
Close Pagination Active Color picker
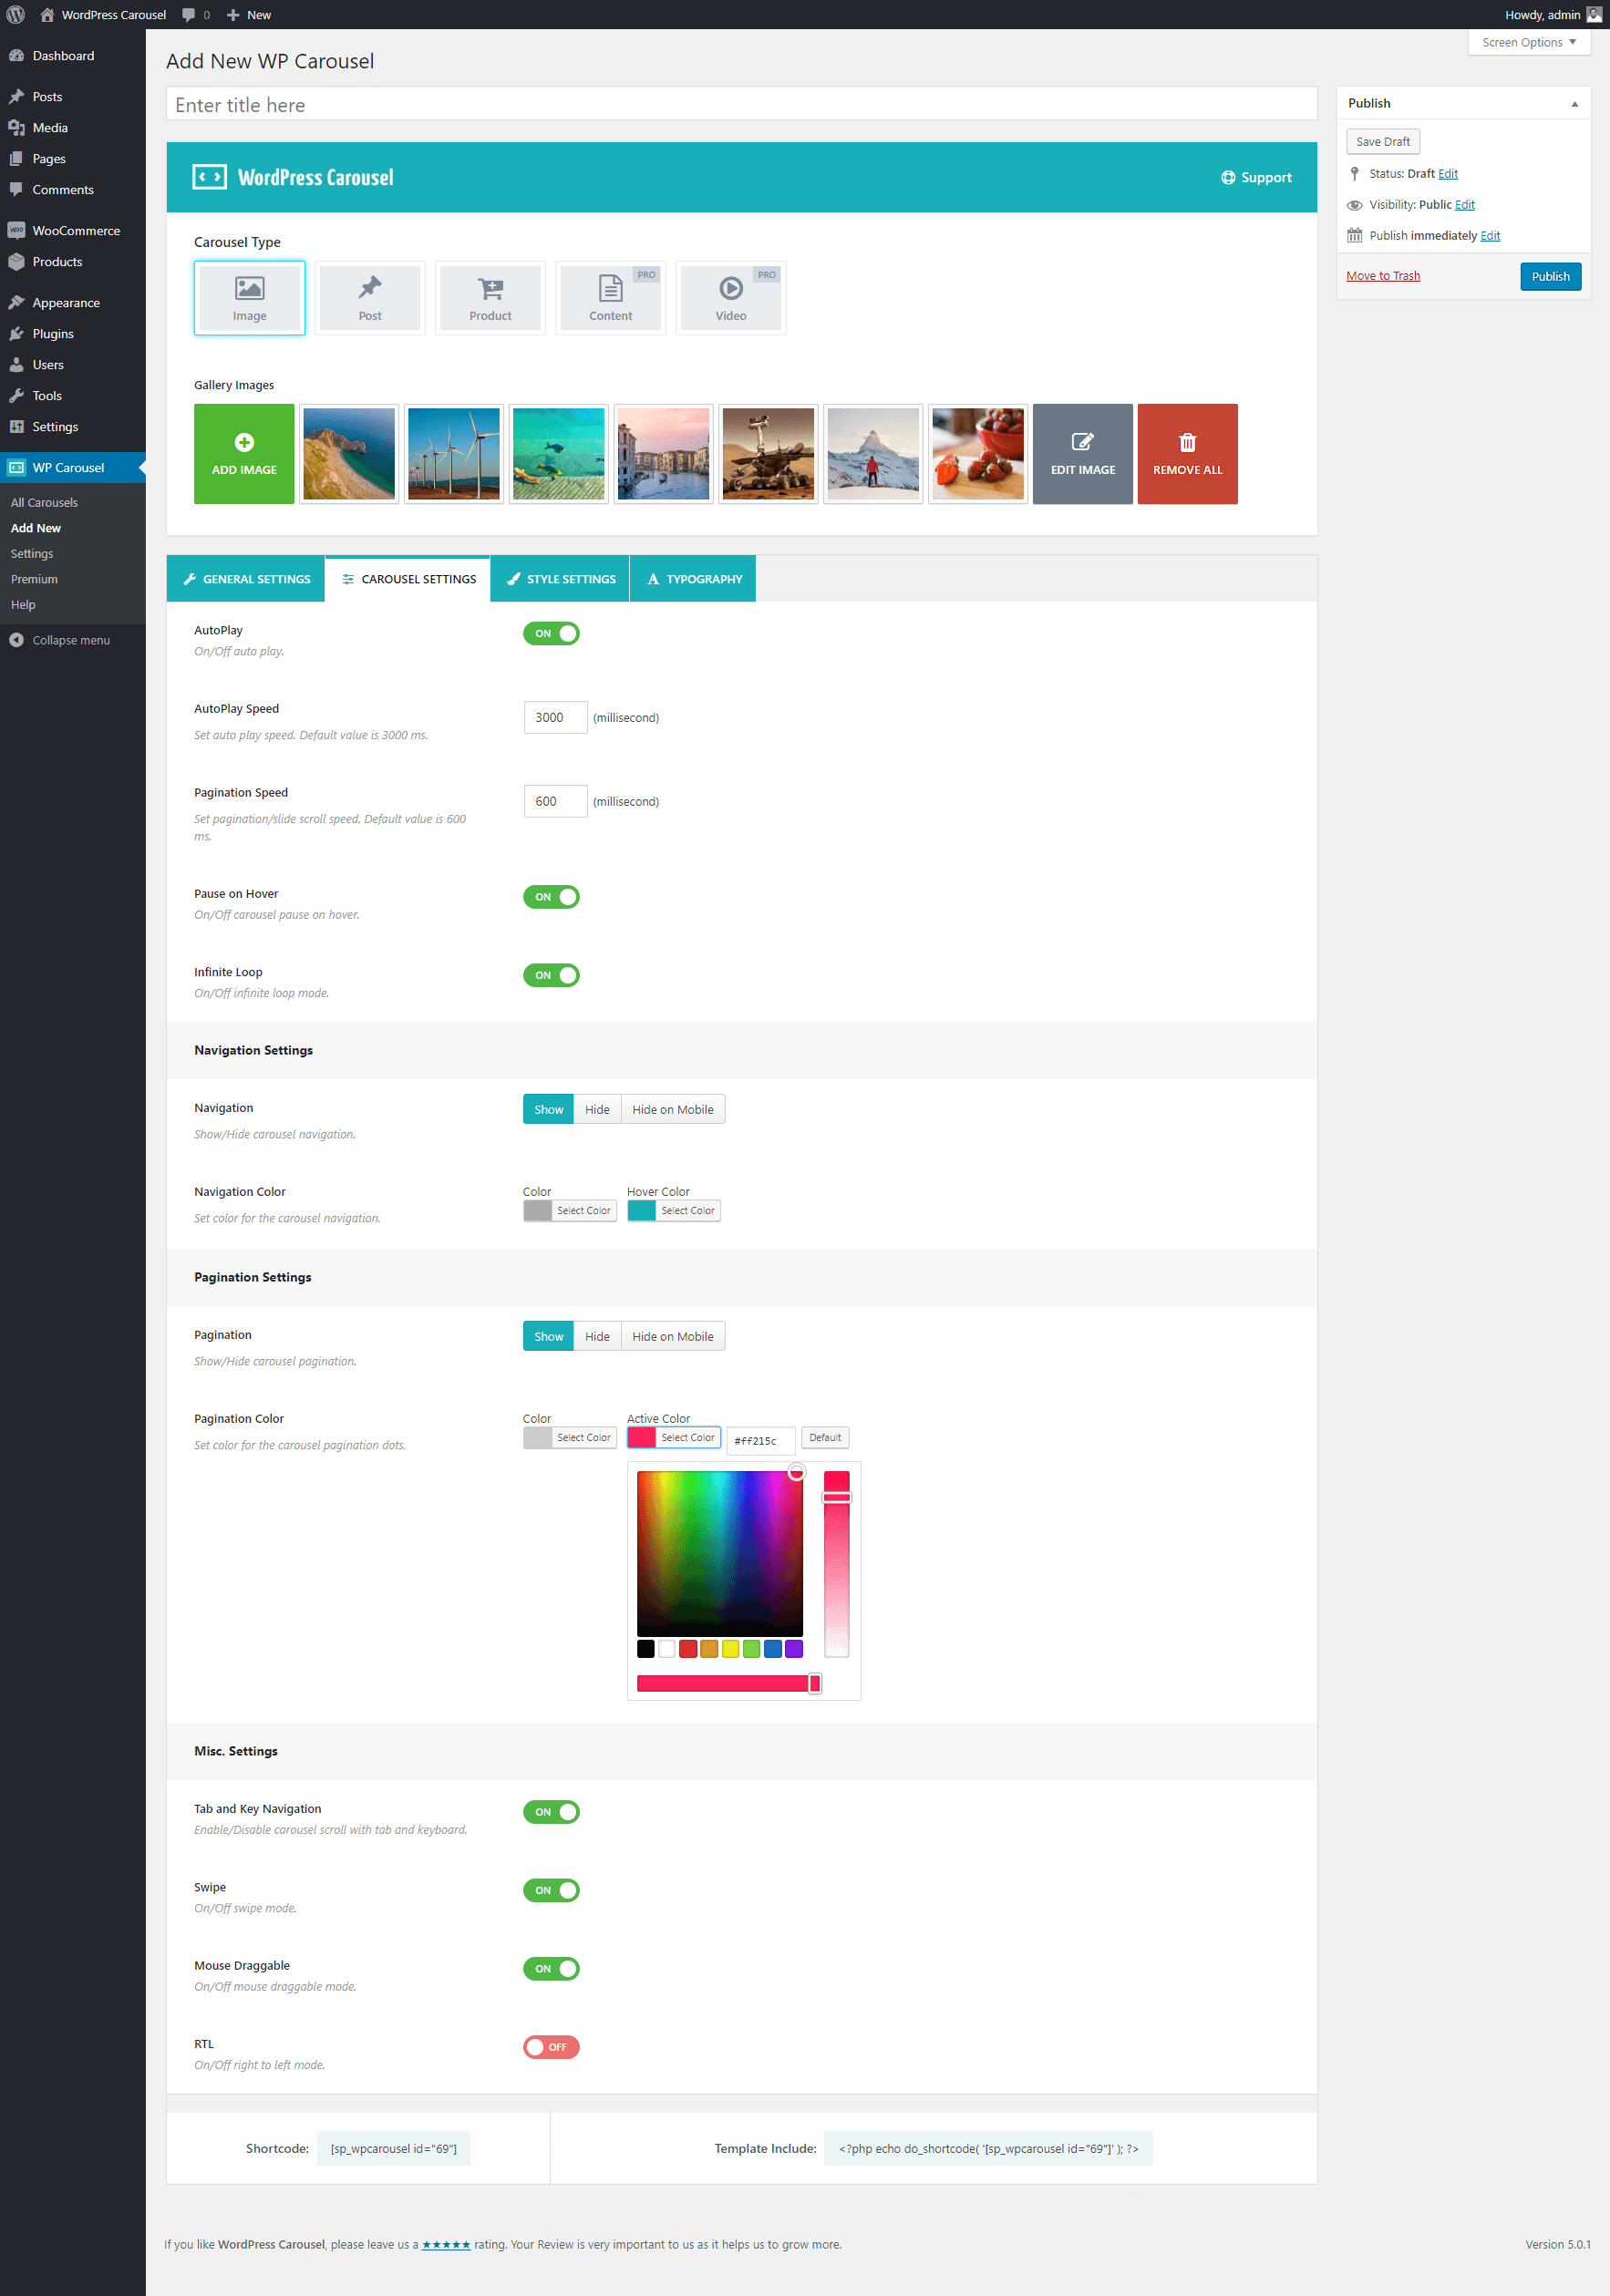coord(674,1438)
